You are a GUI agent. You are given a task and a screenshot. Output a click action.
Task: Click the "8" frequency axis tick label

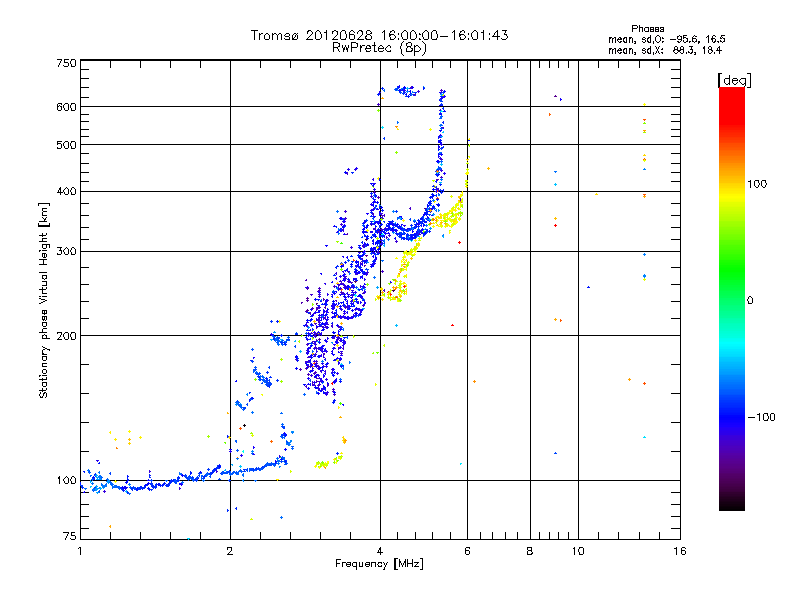coord(530,551)
